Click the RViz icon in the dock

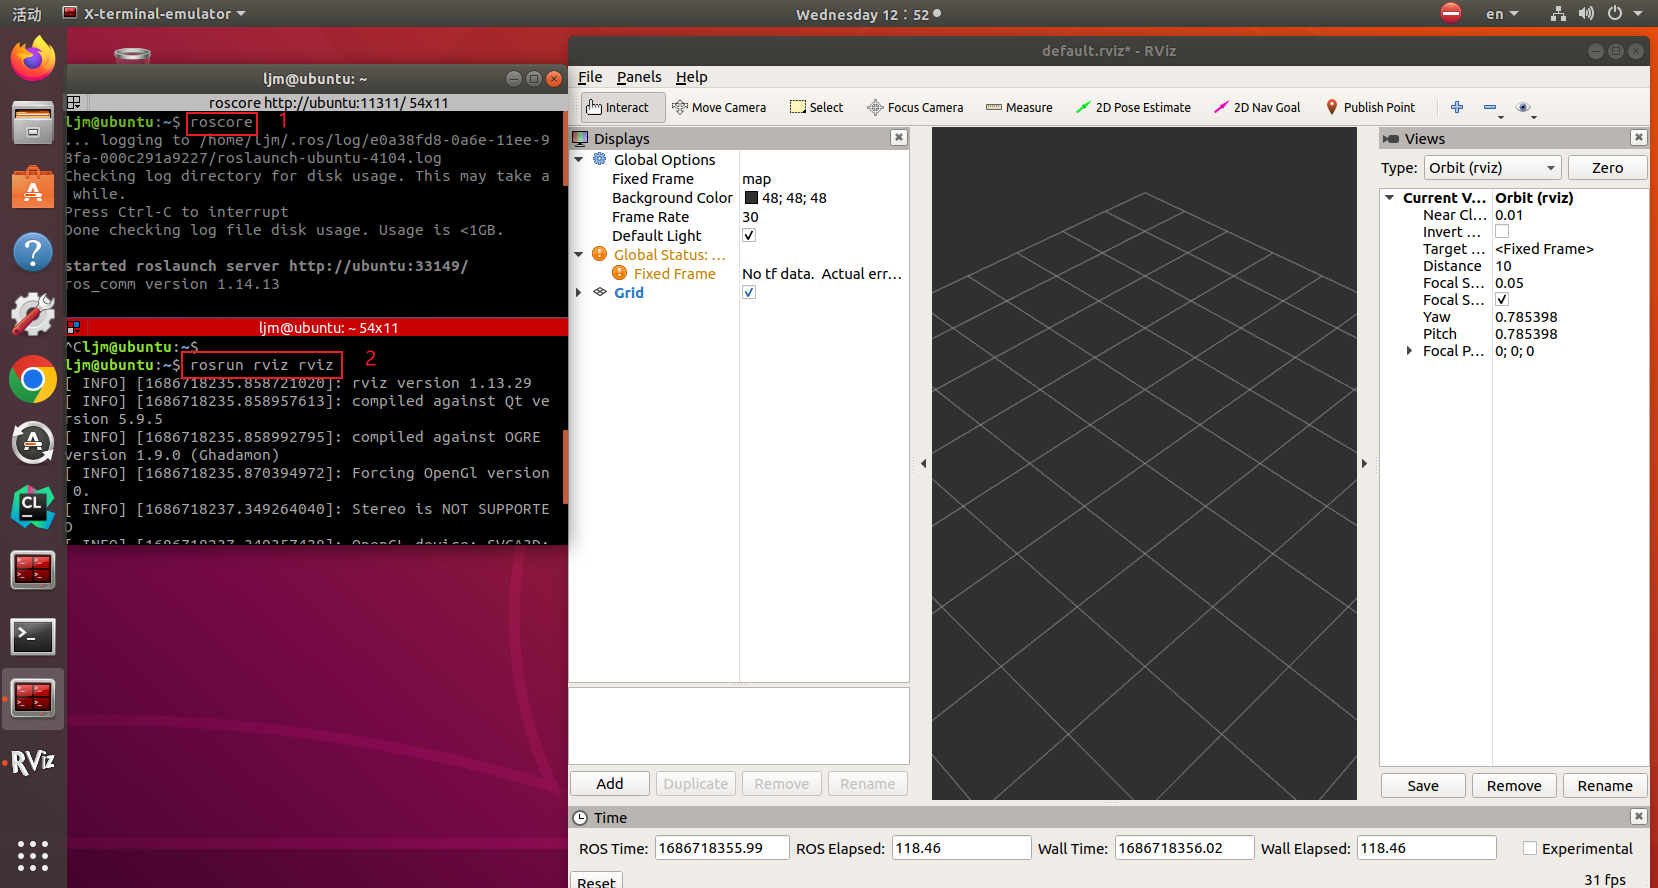pos(33,762)
